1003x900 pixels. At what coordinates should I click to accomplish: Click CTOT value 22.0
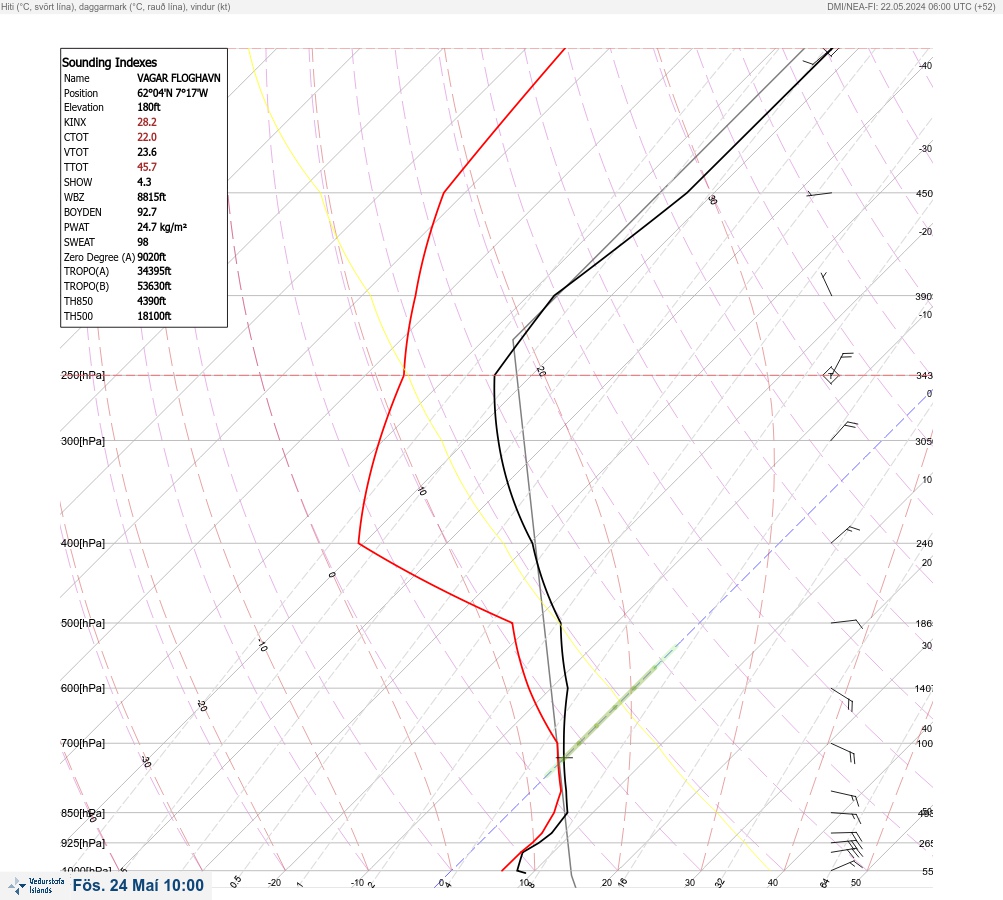tap(146, 137)
